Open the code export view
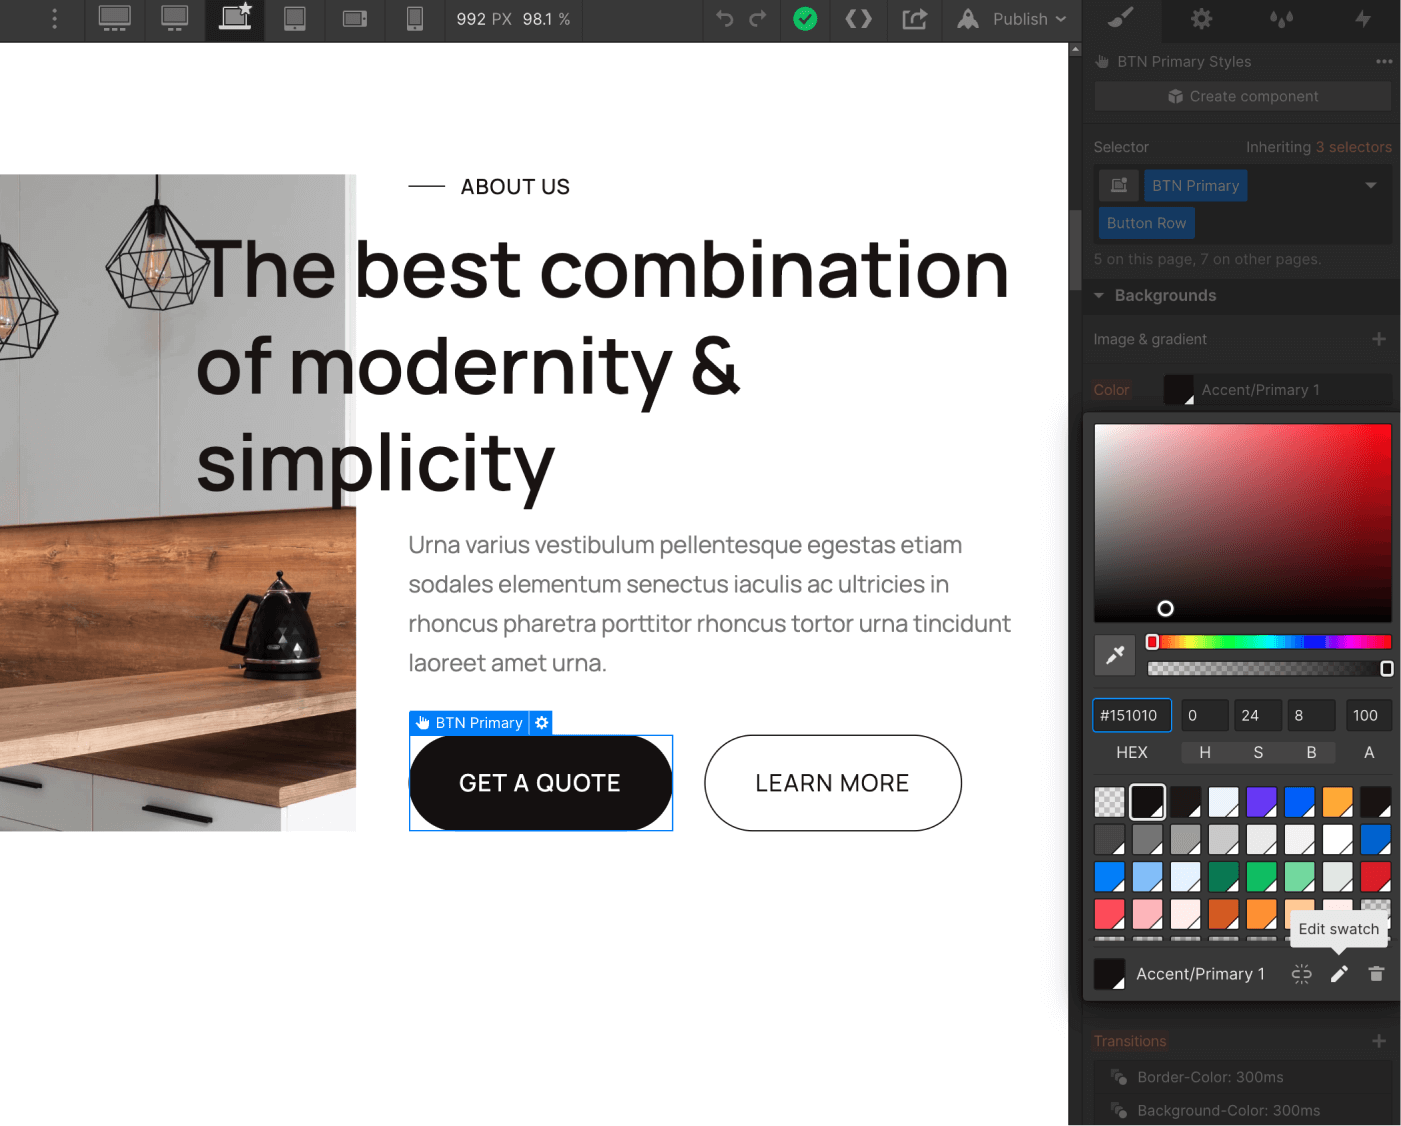Screen dimensions: 1401x1126 tap(858, 20)
